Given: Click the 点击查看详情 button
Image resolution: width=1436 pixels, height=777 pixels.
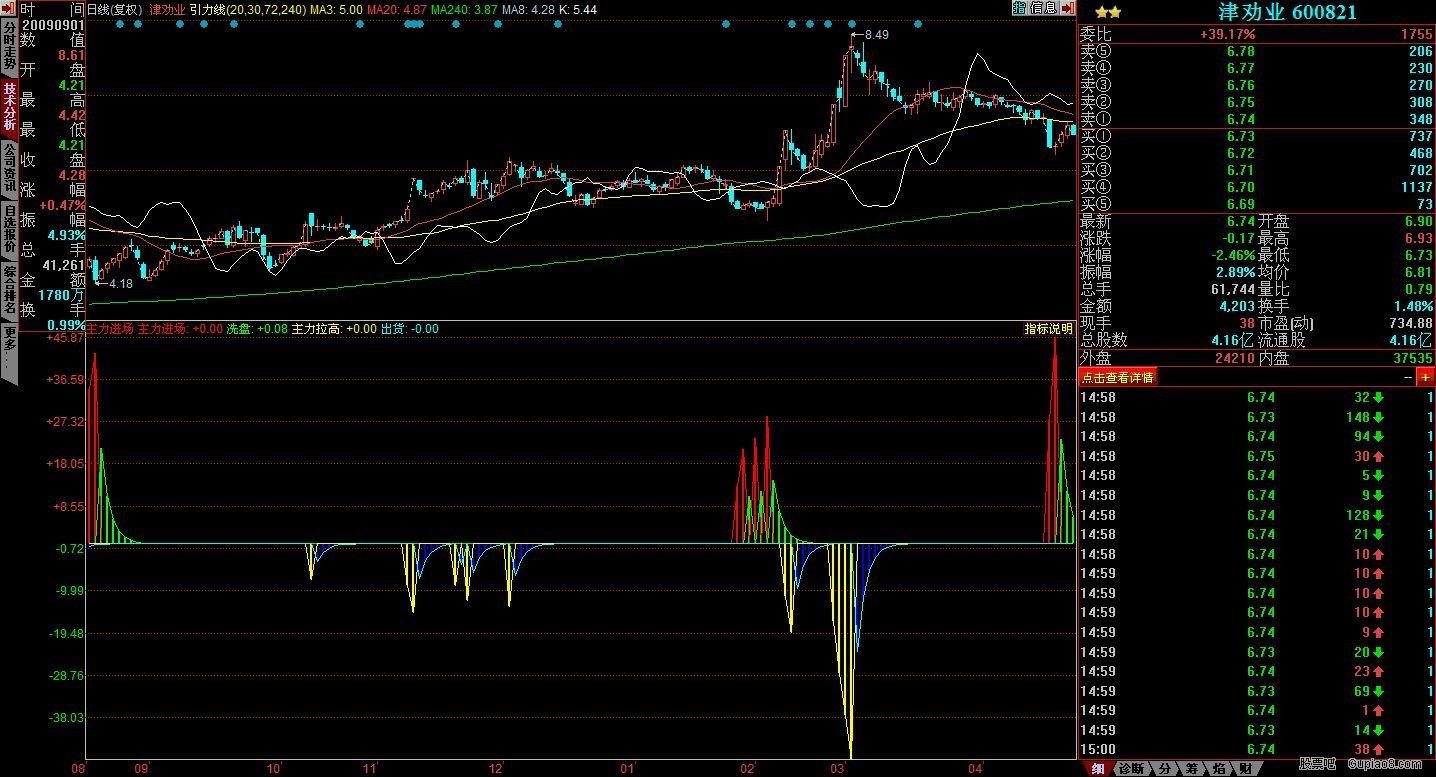Looking at the screenshot, I should (1118, 377).
